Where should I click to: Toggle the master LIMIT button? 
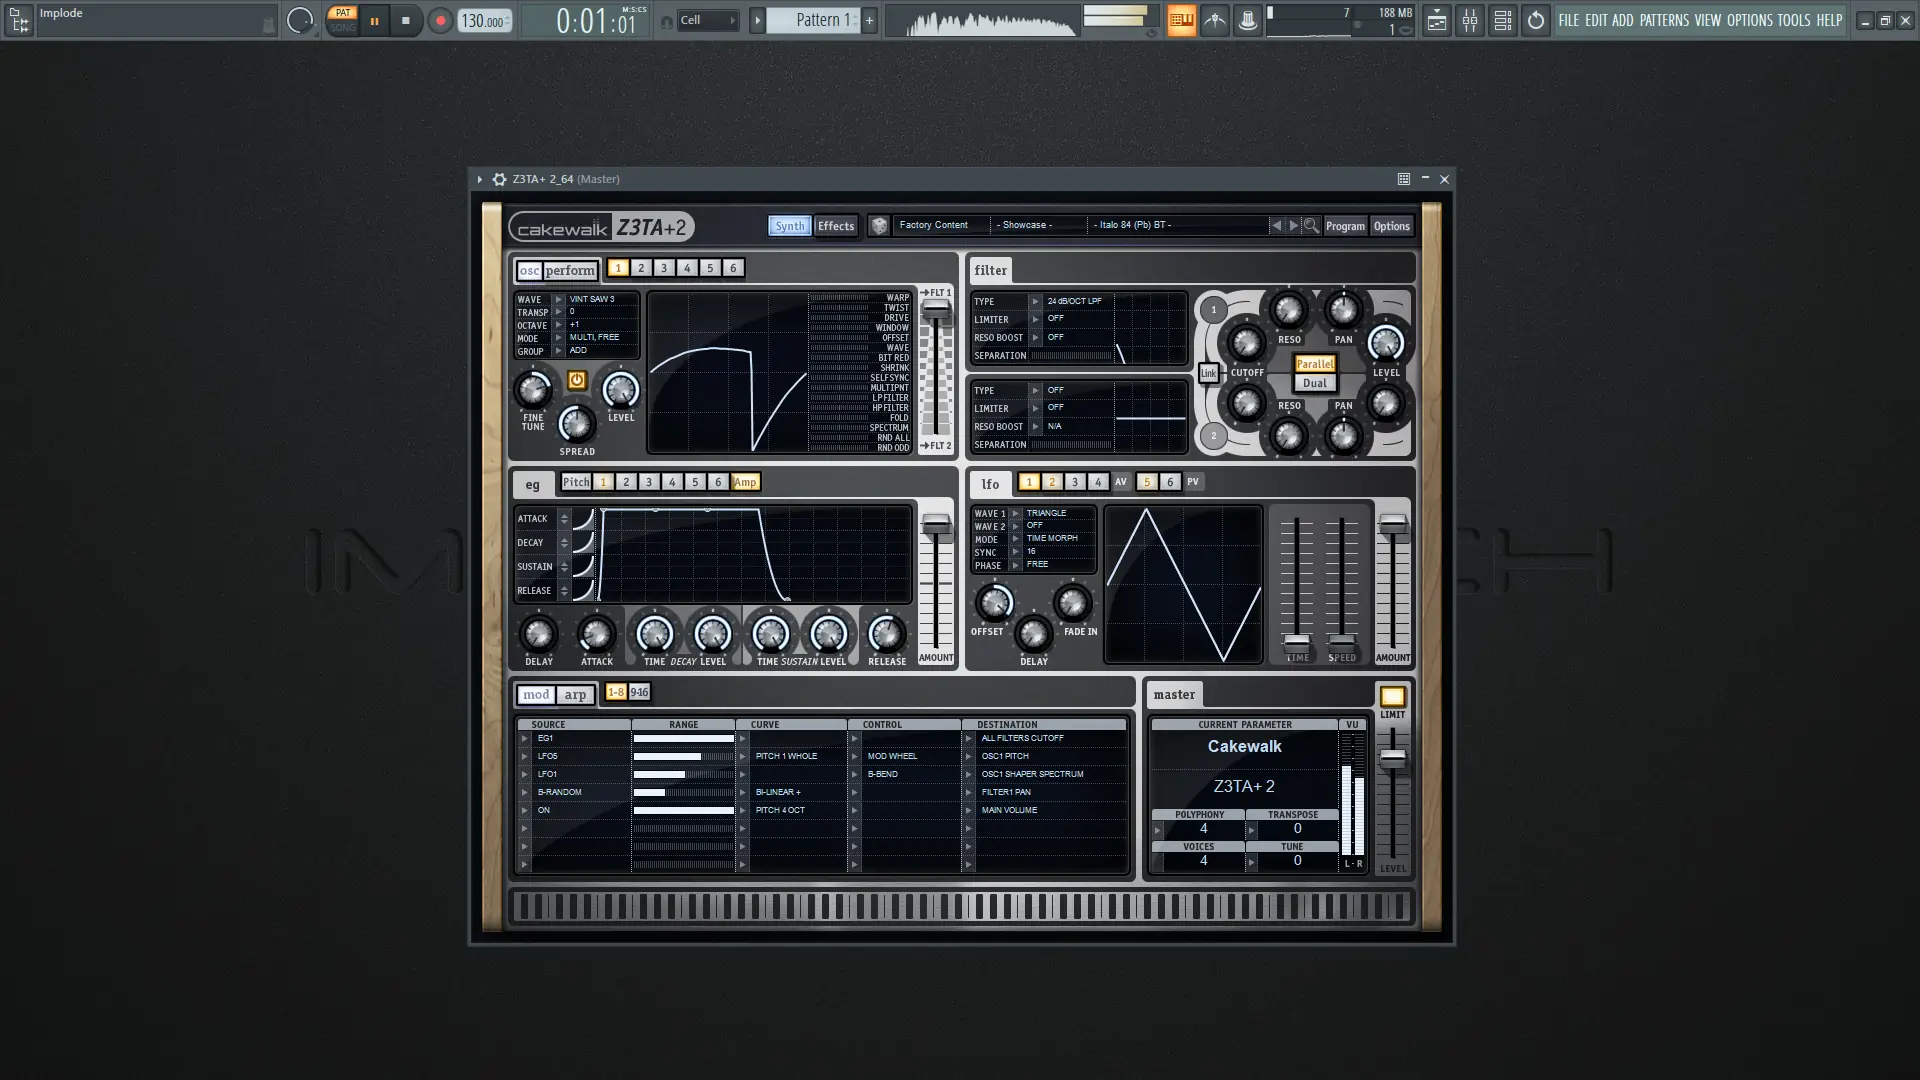point(1392,697)
